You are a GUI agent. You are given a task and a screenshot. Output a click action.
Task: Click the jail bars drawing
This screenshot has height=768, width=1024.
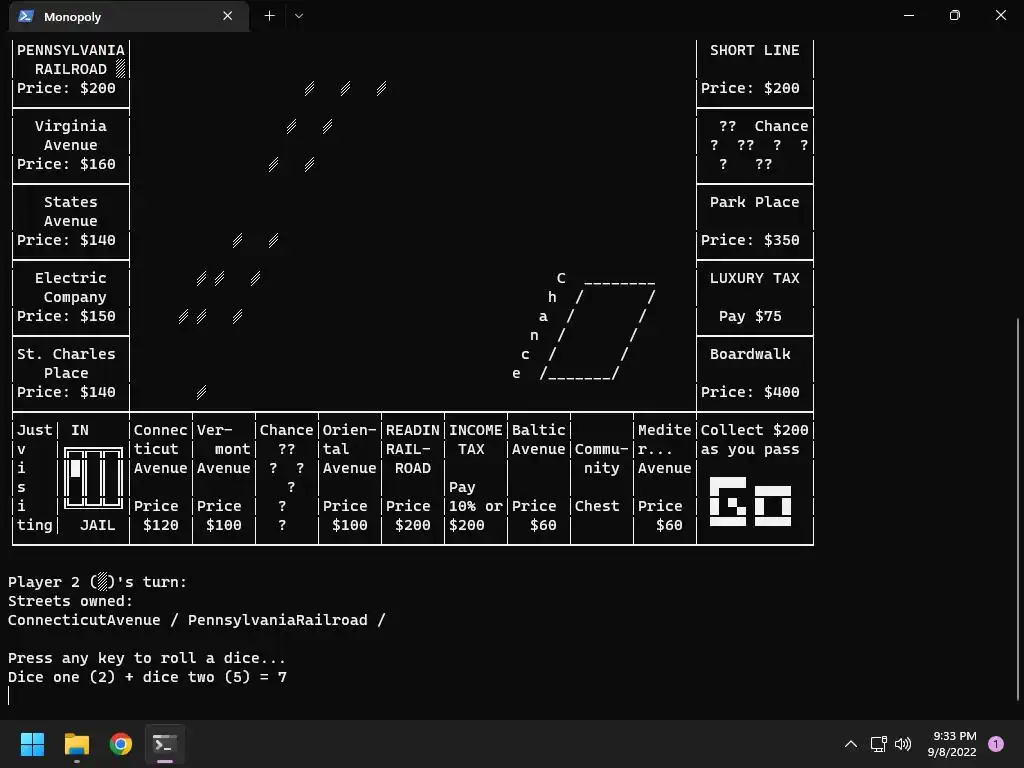[x=93, y=478]
